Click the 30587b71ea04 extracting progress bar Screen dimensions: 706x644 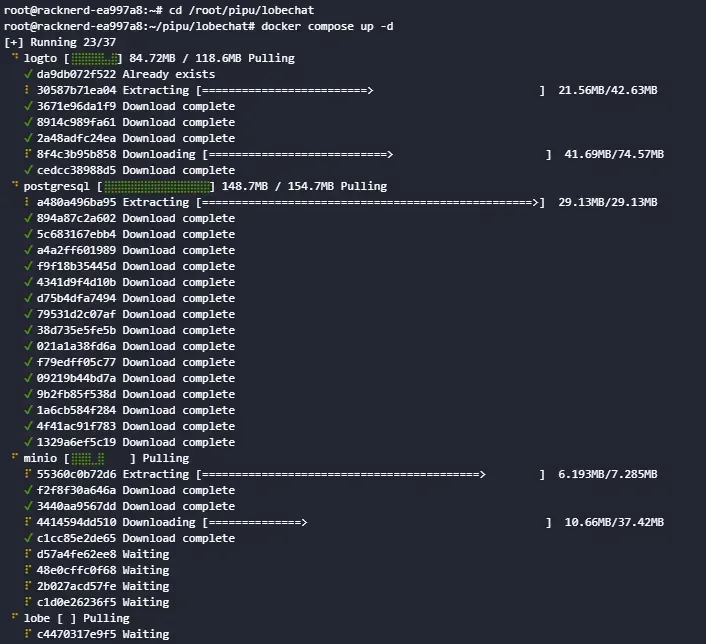pos(371,91)
